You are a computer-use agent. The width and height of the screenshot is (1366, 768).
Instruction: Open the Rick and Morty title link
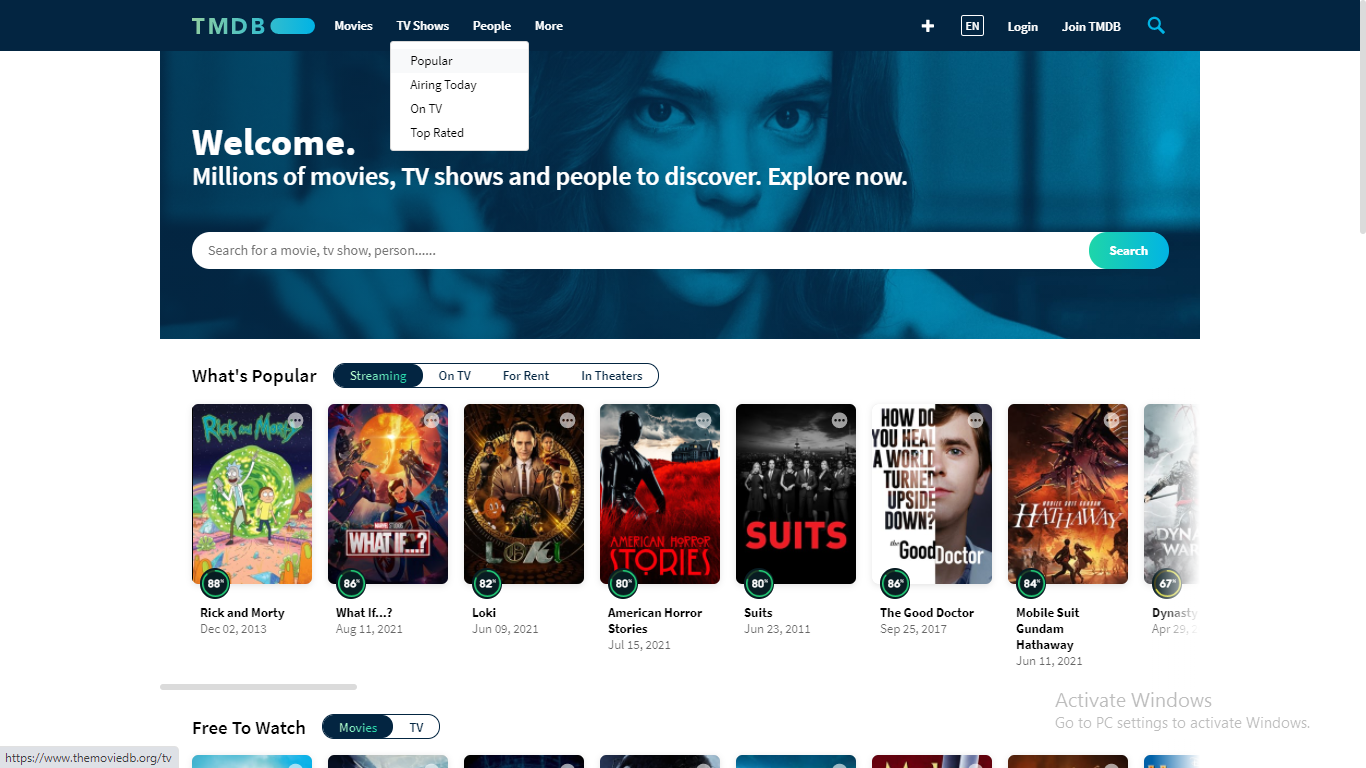click(242, 613)
